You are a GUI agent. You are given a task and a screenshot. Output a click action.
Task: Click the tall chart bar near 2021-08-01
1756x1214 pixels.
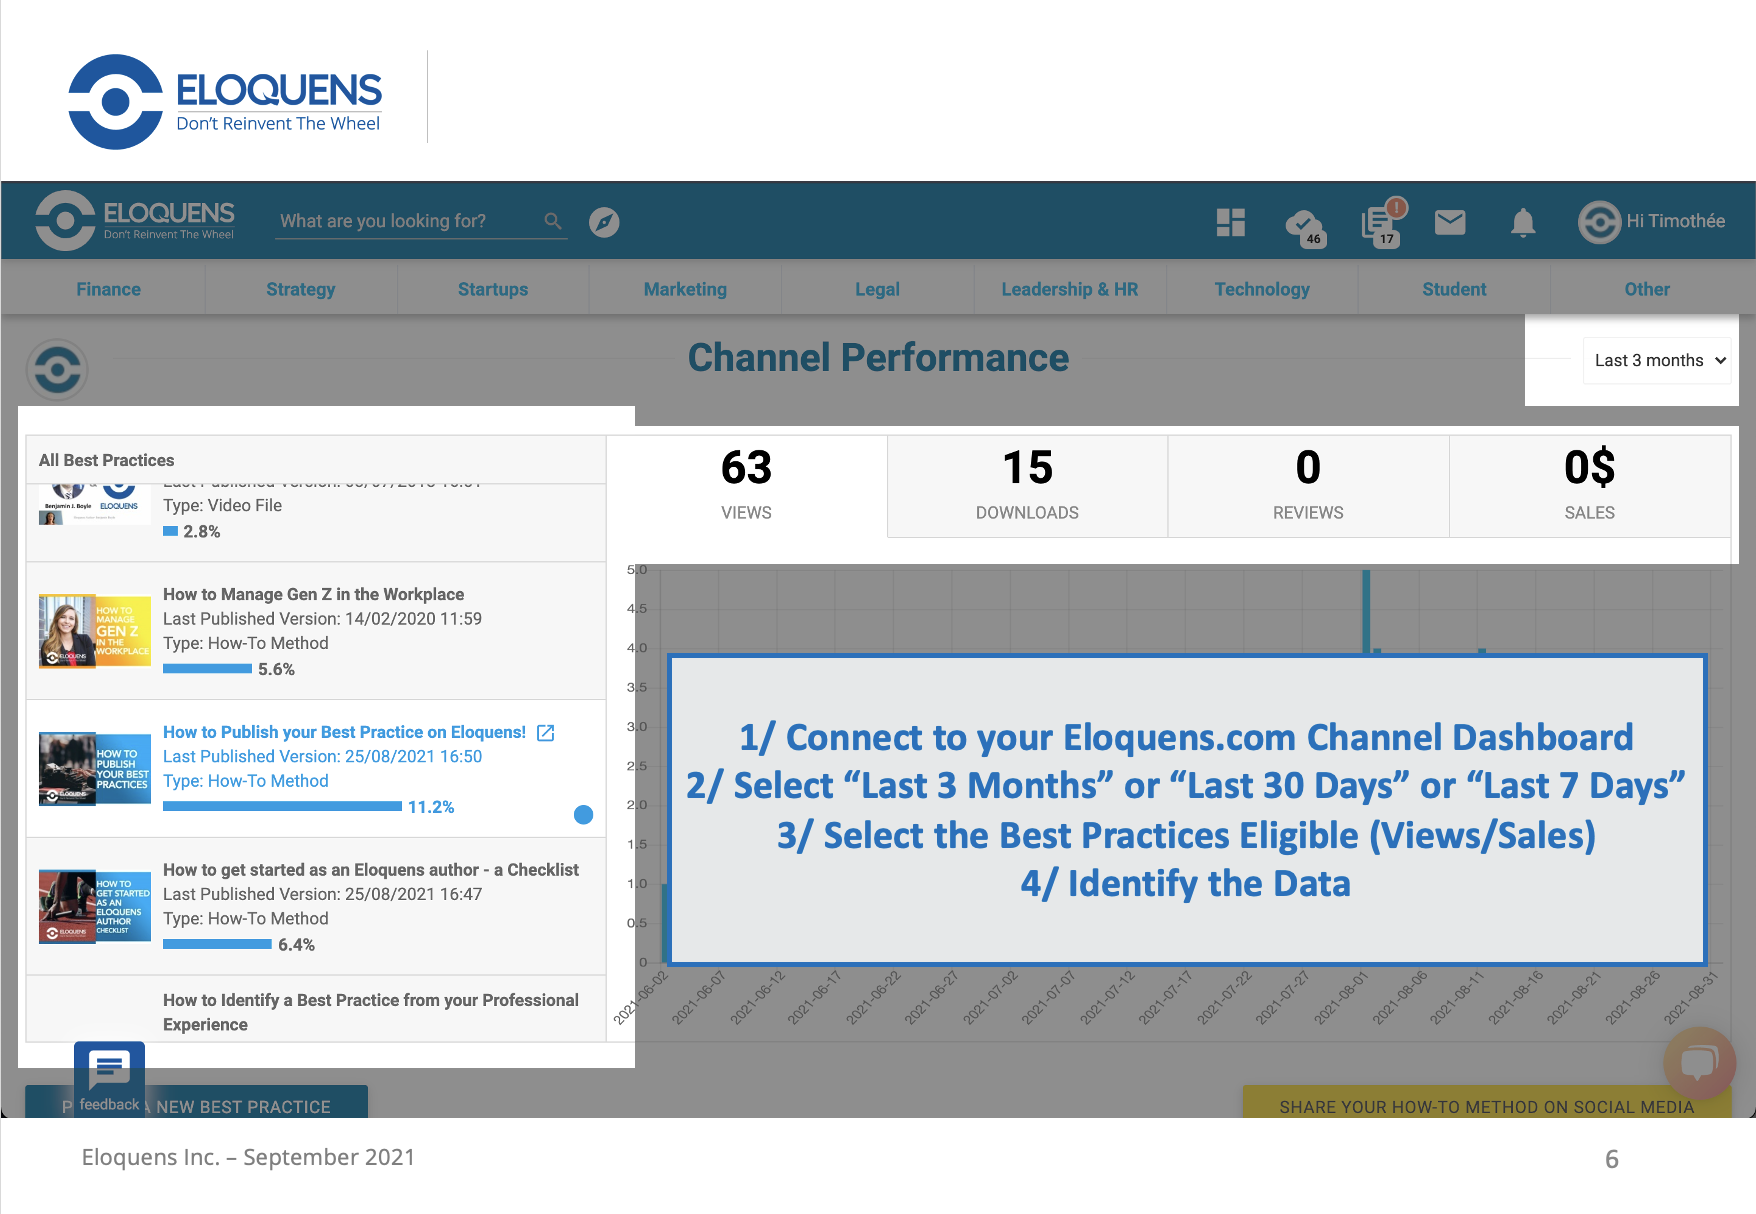pos(1366,611)
